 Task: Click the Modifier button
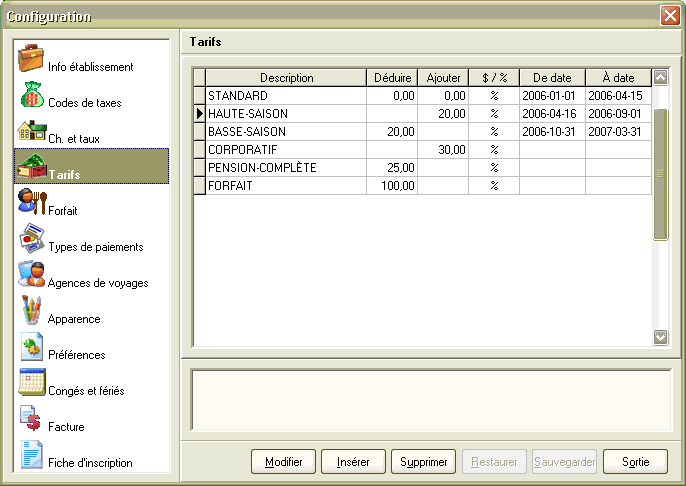pos(283,462)
